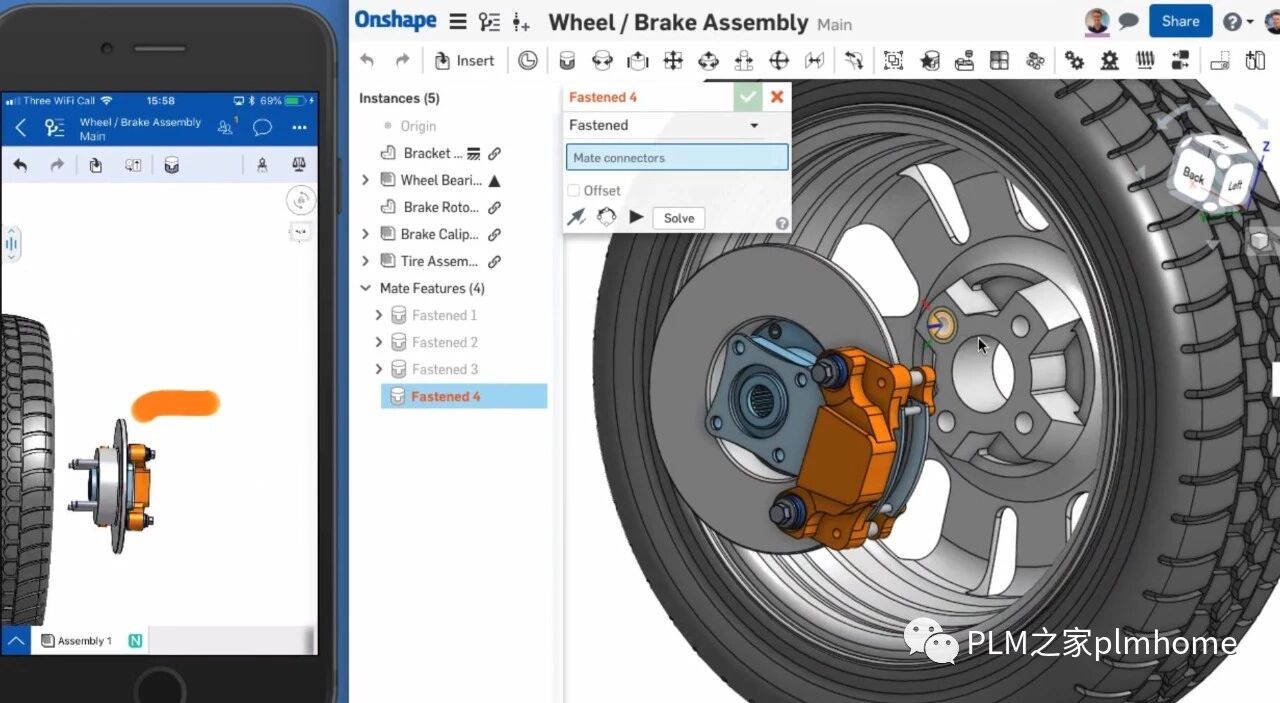Open the Onshape hamburger menu

(457, 21)
